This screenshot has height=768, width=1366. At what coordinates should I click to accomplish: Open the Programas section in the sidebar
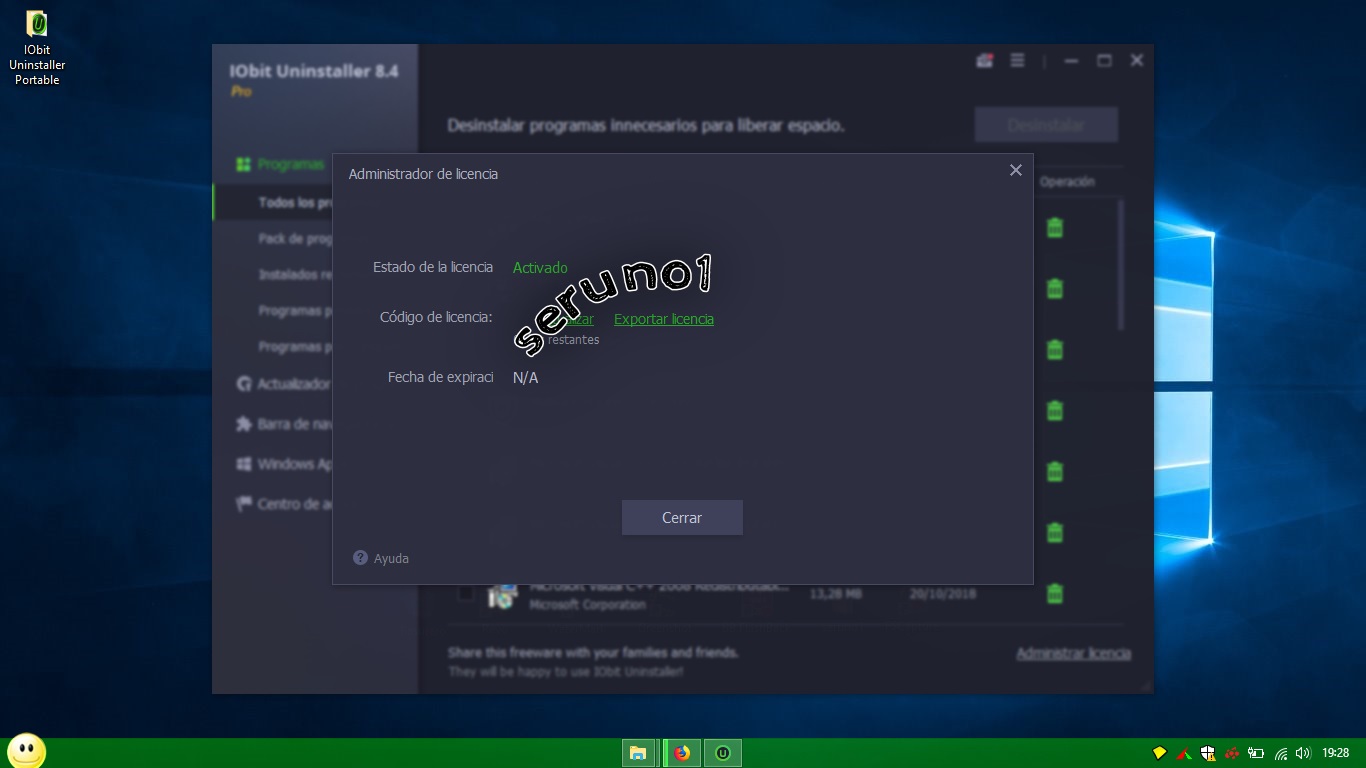click(x=283, y=164)
